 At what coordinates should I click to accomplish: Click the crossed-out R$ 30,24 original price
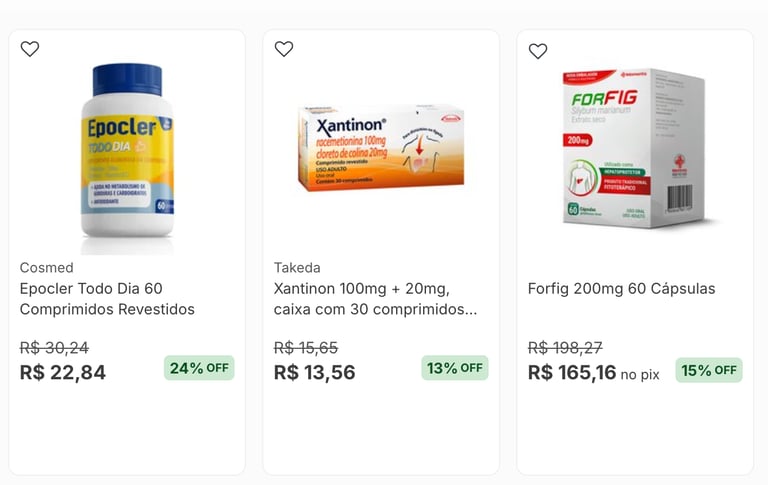coord(54,348)
